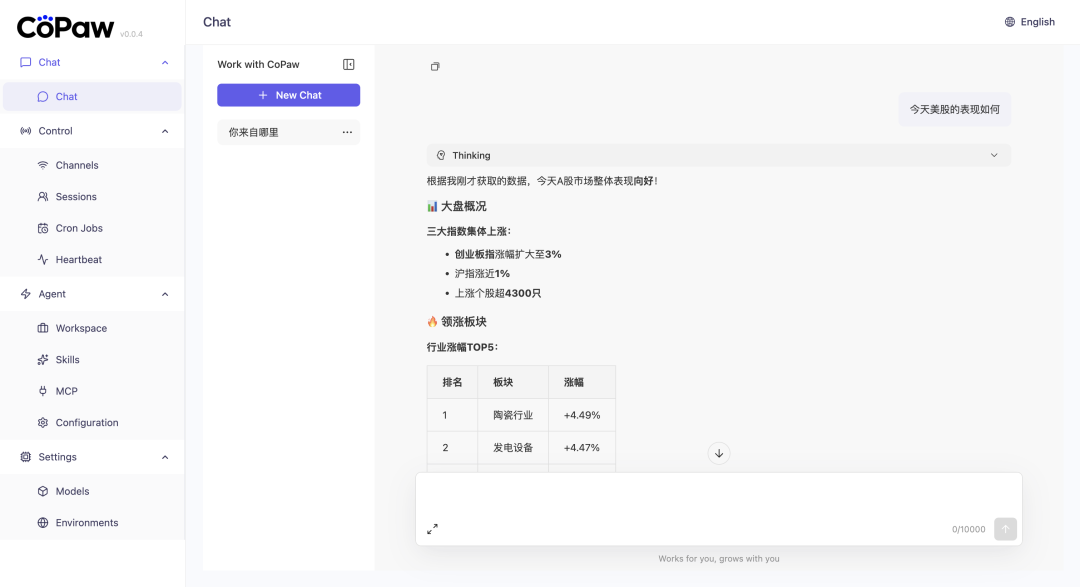This screenshot has height=587, width=1080.
Task: Click bullet 沪指涨近1%
Action: tap(482, 274)
